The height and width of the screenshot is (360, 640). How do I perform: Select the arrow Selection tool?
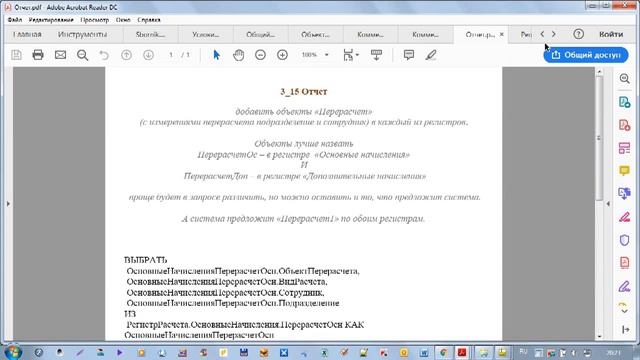pyautogui.click(x=217, y=55)
